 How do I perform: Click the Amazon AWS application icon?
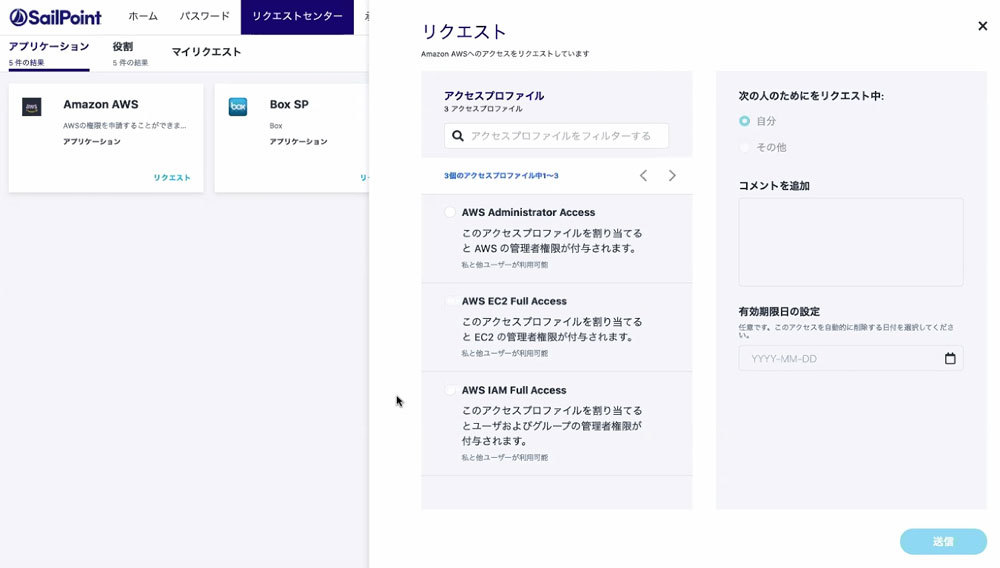click(x=32, y=107)
